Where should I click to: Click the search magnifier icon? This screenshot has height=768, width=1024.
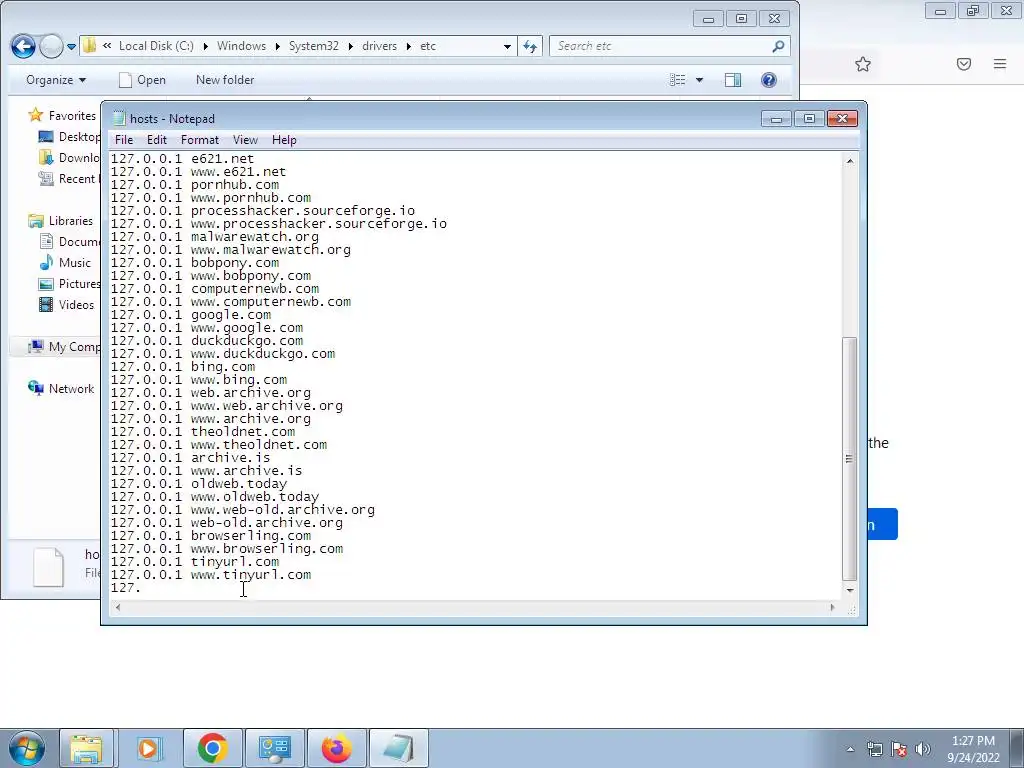778,46
